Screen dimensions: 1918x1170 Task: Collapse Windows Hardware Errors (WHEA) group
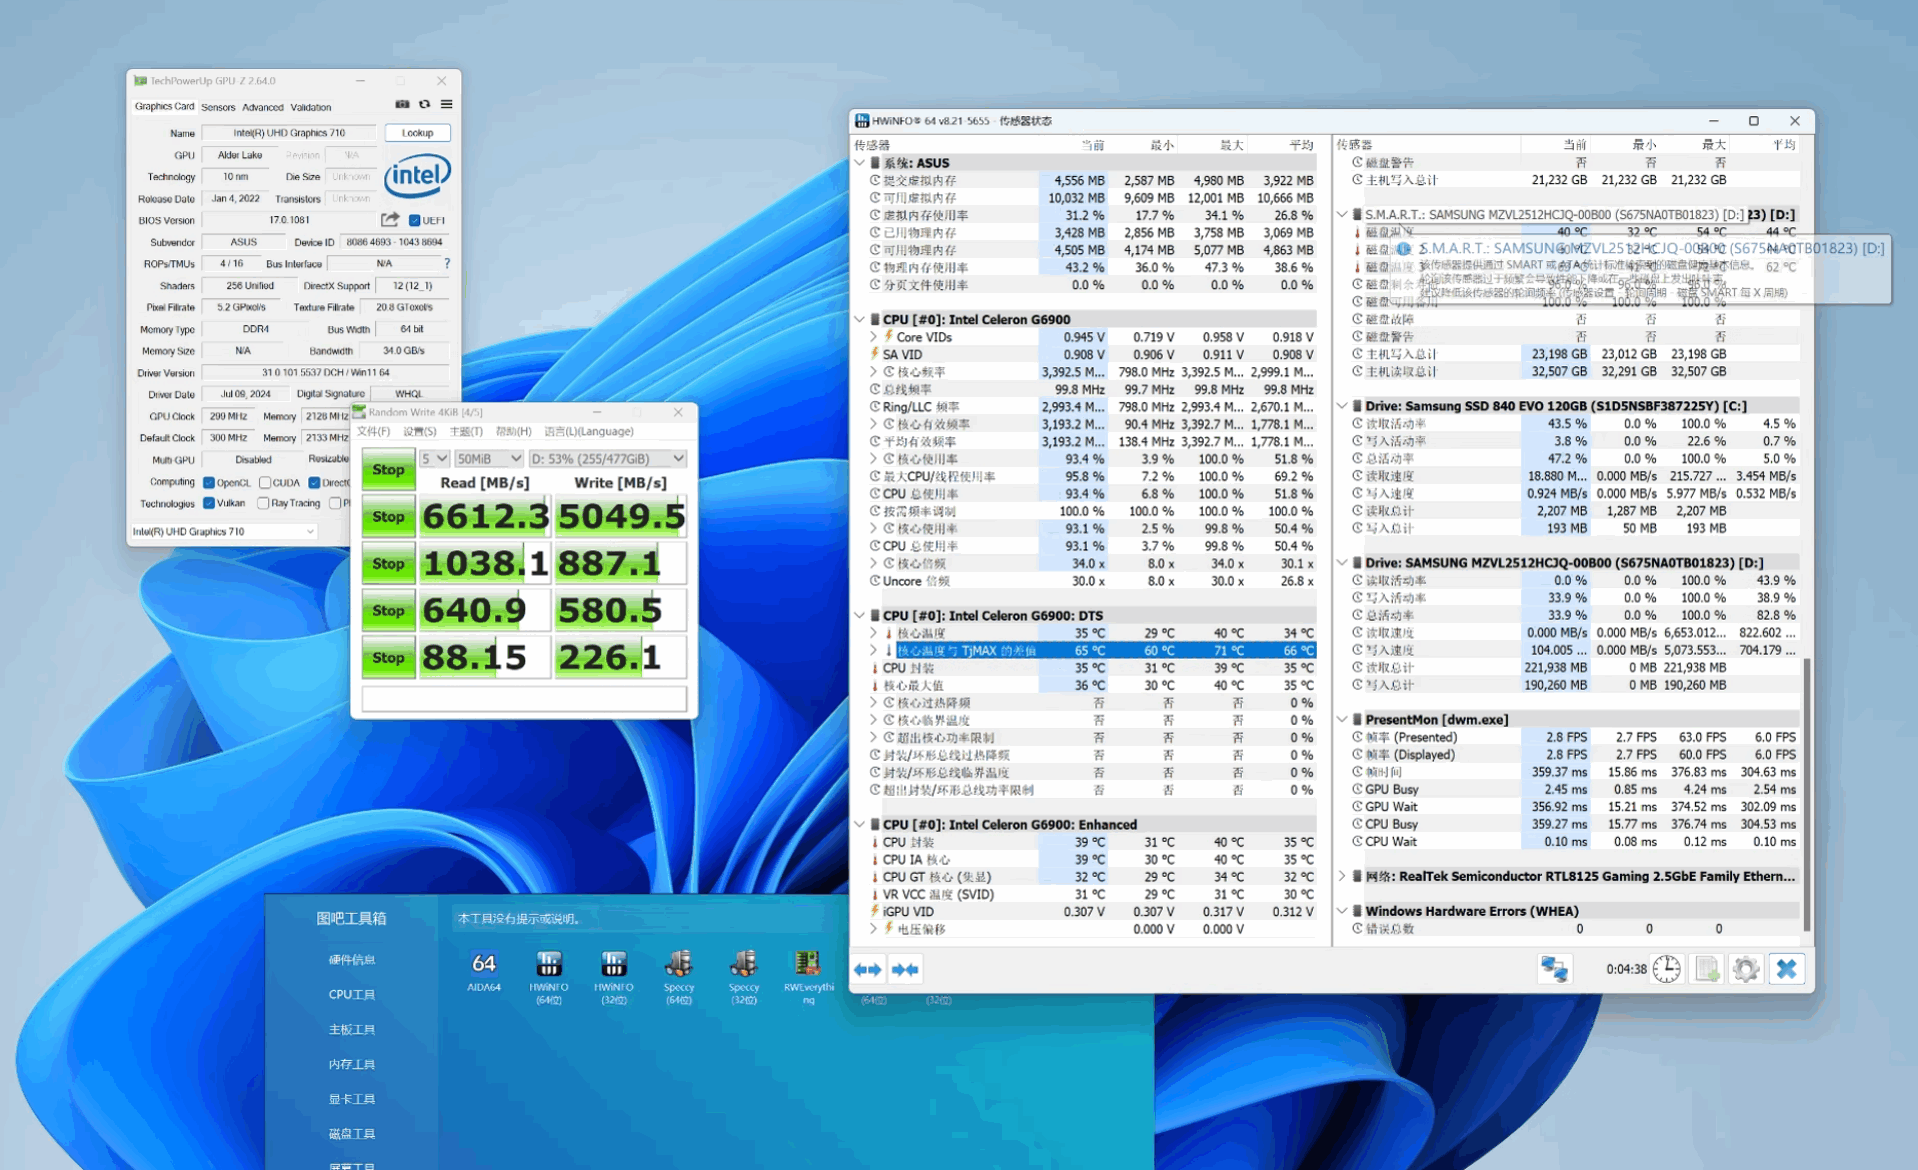1343,911
